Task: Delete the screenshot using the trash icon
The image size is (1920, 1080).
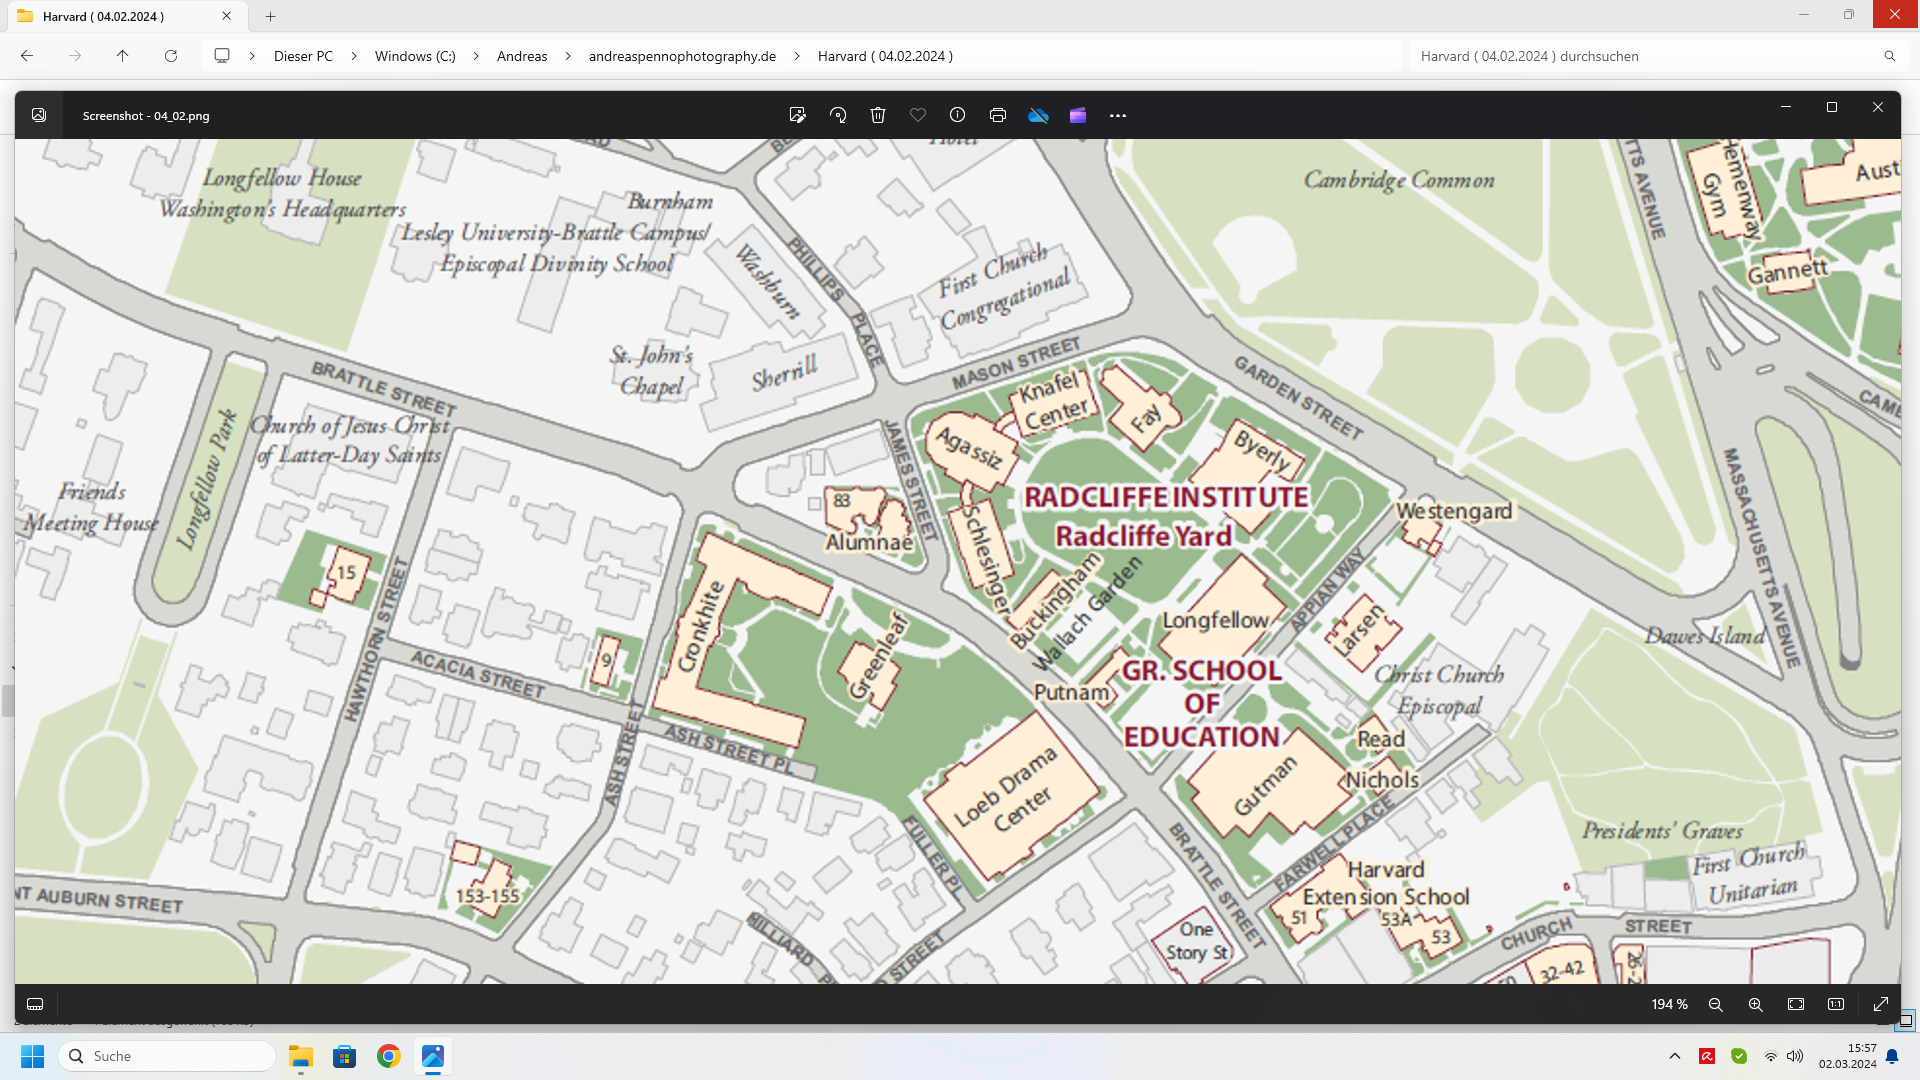Action: 878,115
